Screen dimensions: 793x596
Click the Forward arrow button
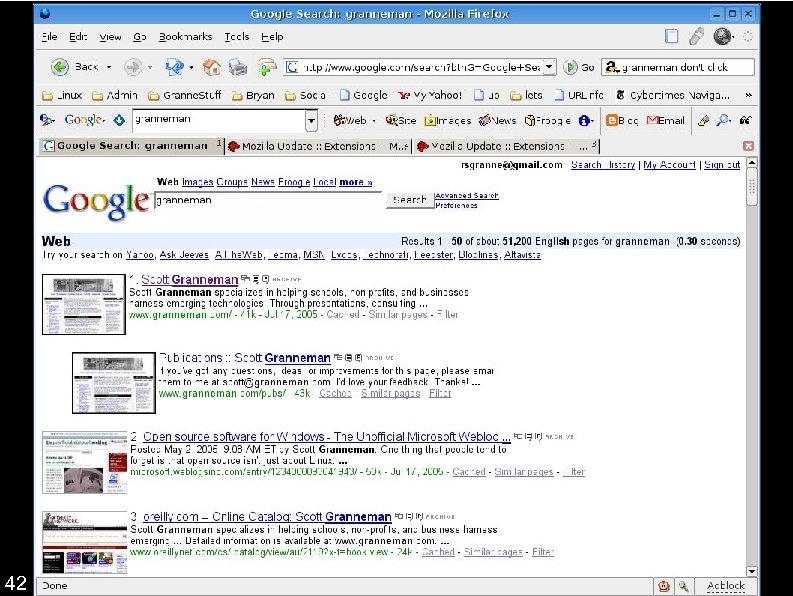point(133,67)
